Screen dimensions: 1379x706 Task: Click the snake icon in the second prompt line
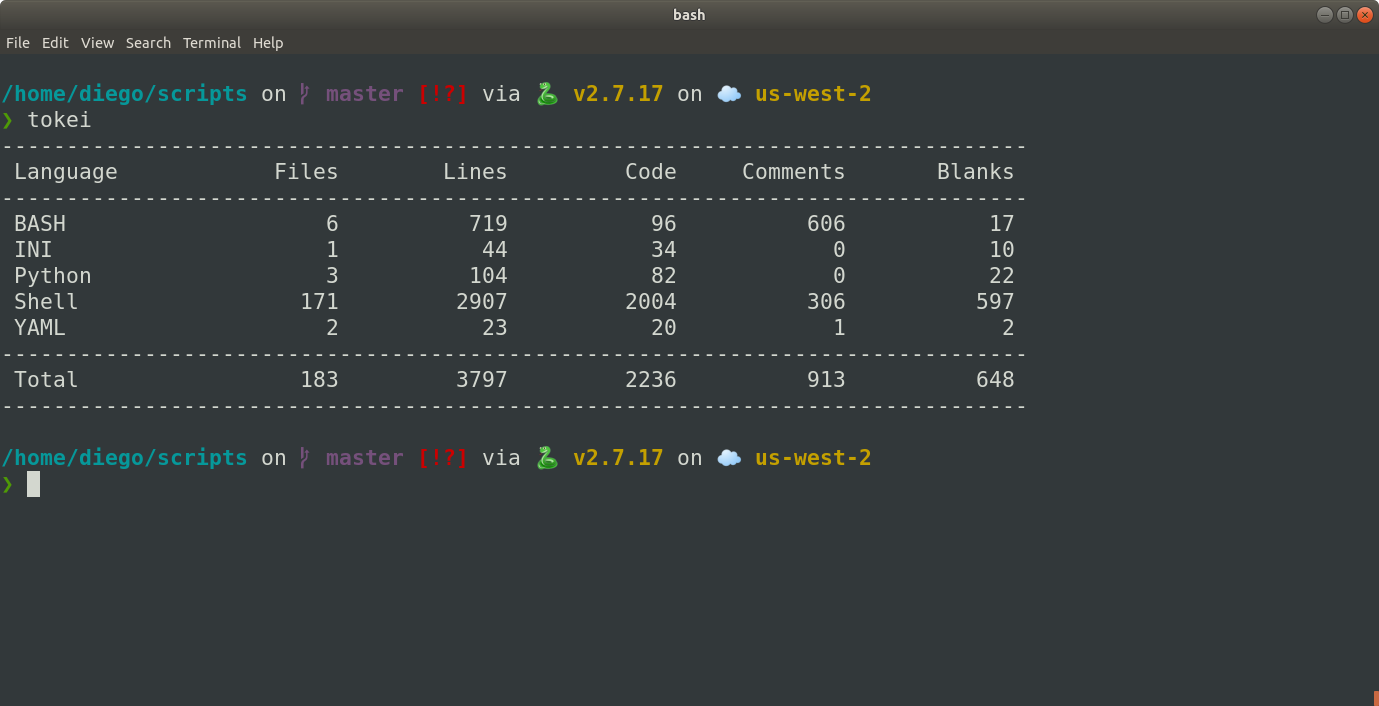click(546, 457)
